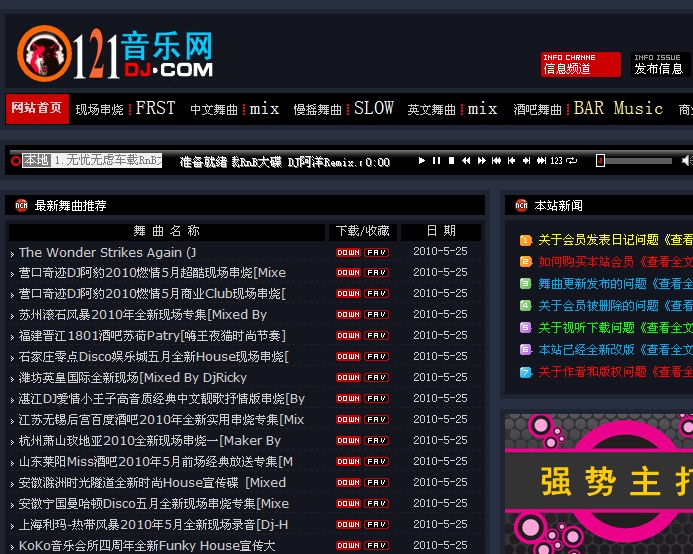Download 石家庄零点Disco娱乐城 track
The image size is (693, 554).
click(348, 356)
